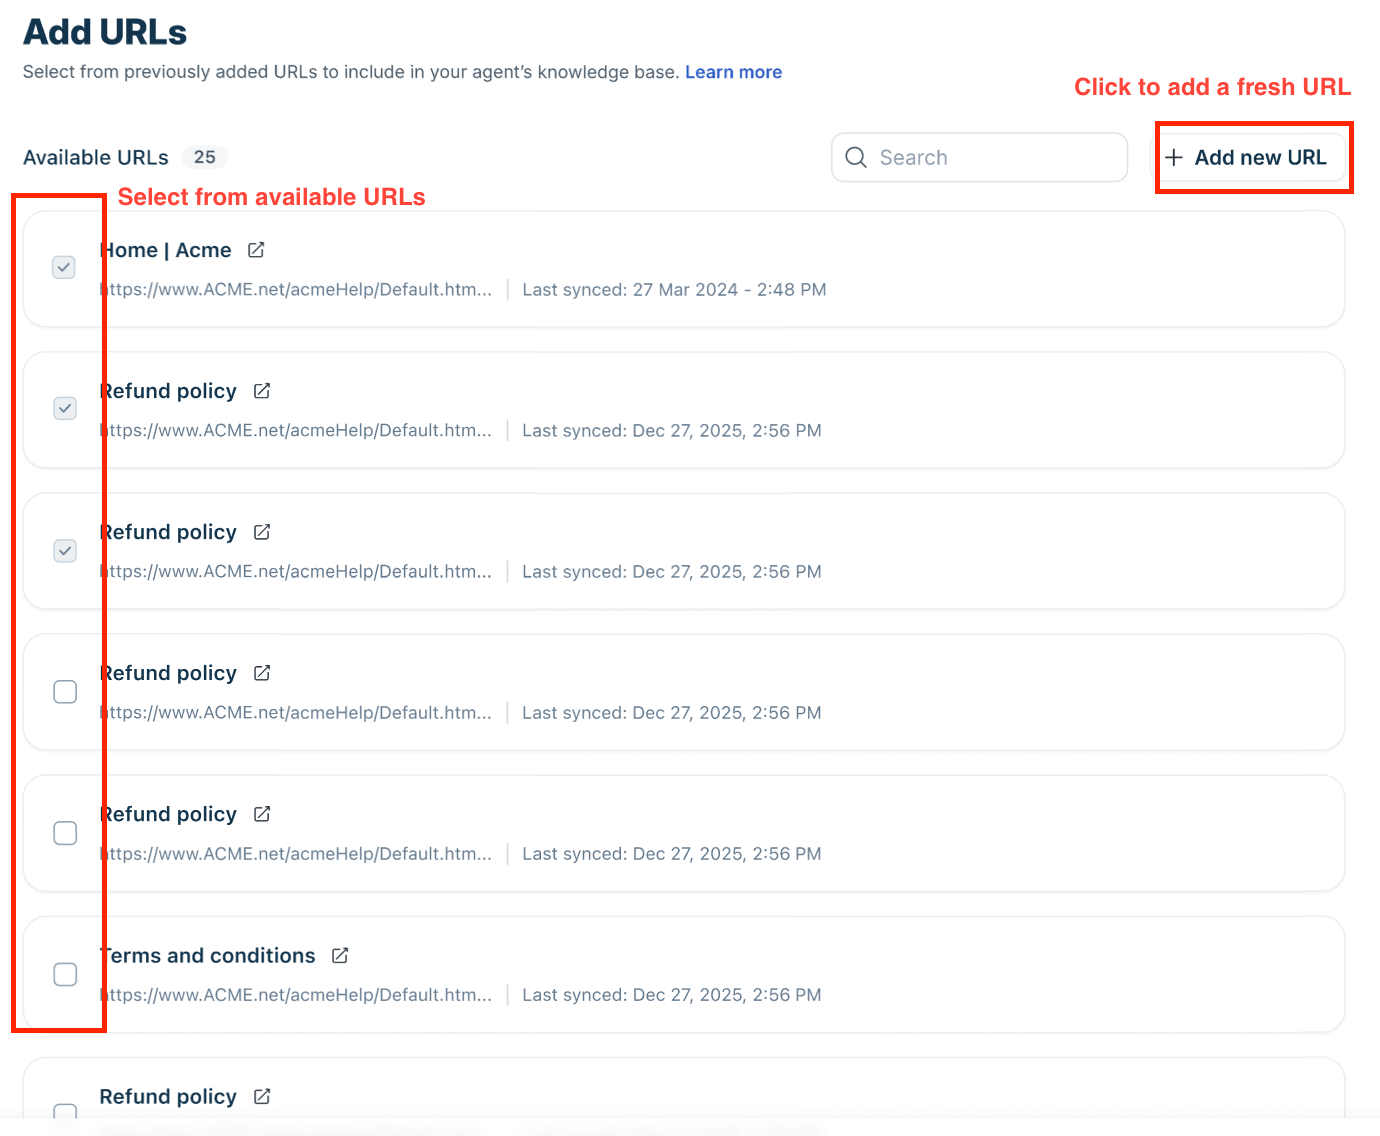The width and height of the screenshot is (1380, 1136).
Task: Open external link icon beside Home | Acme
Action: [256, 250]
